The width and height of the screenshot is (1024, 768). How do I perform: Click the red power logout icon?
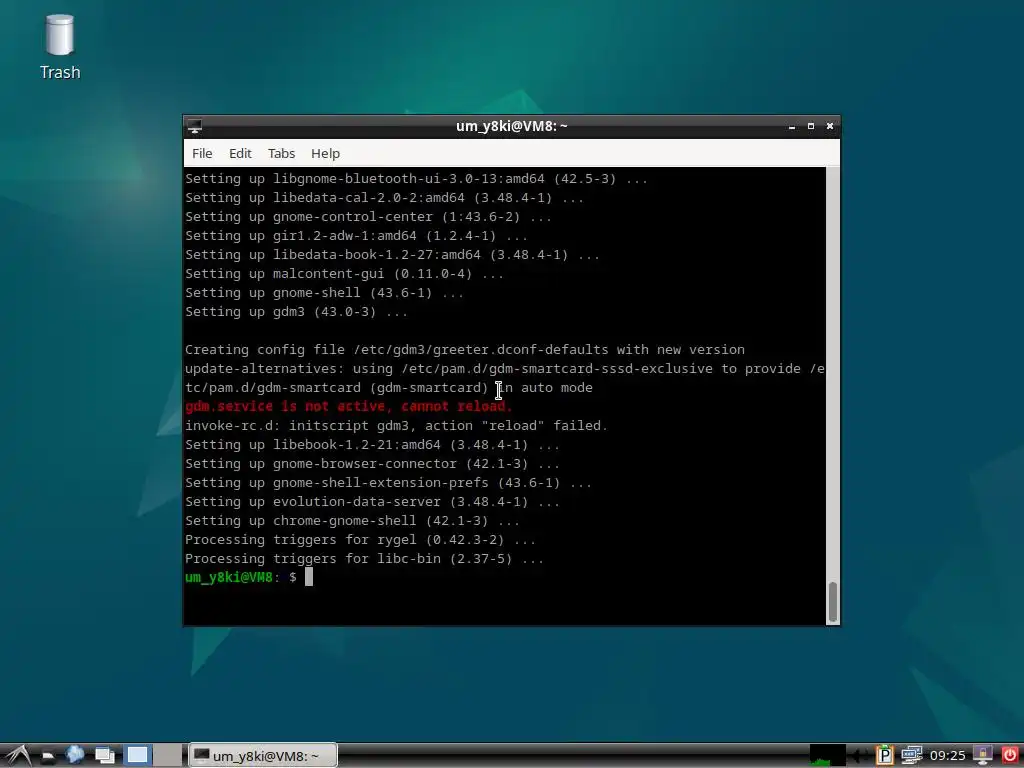[x=1010, y=756]
